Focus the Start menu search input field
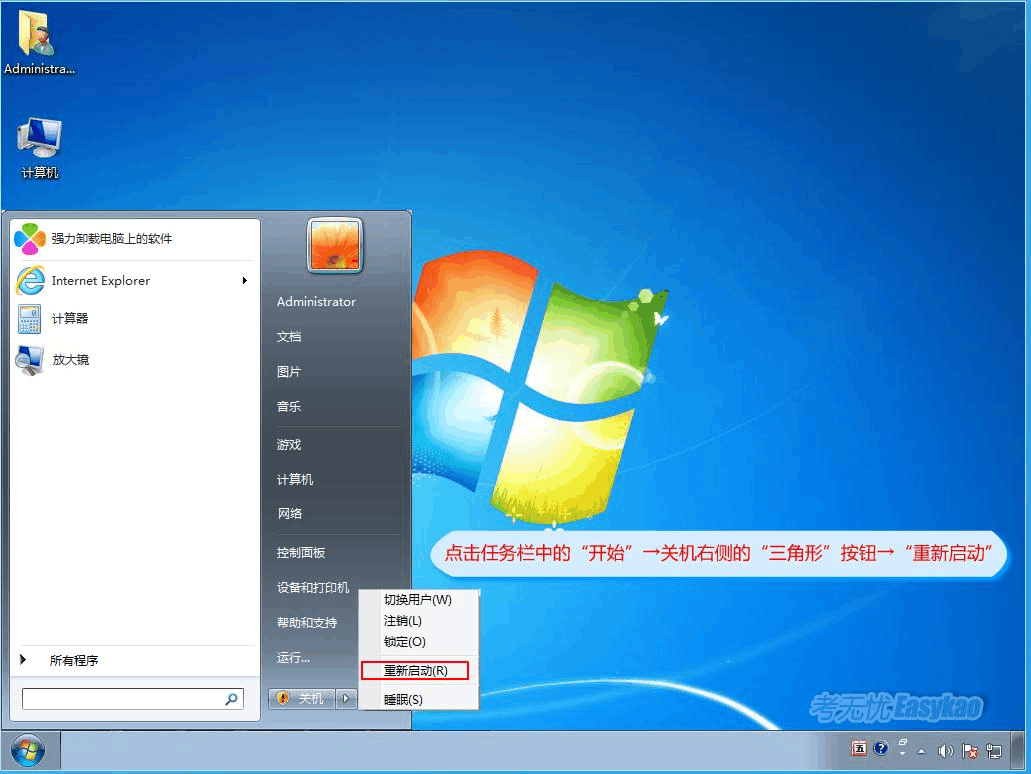Screen dimensions: 1031x774 (133, 699)
